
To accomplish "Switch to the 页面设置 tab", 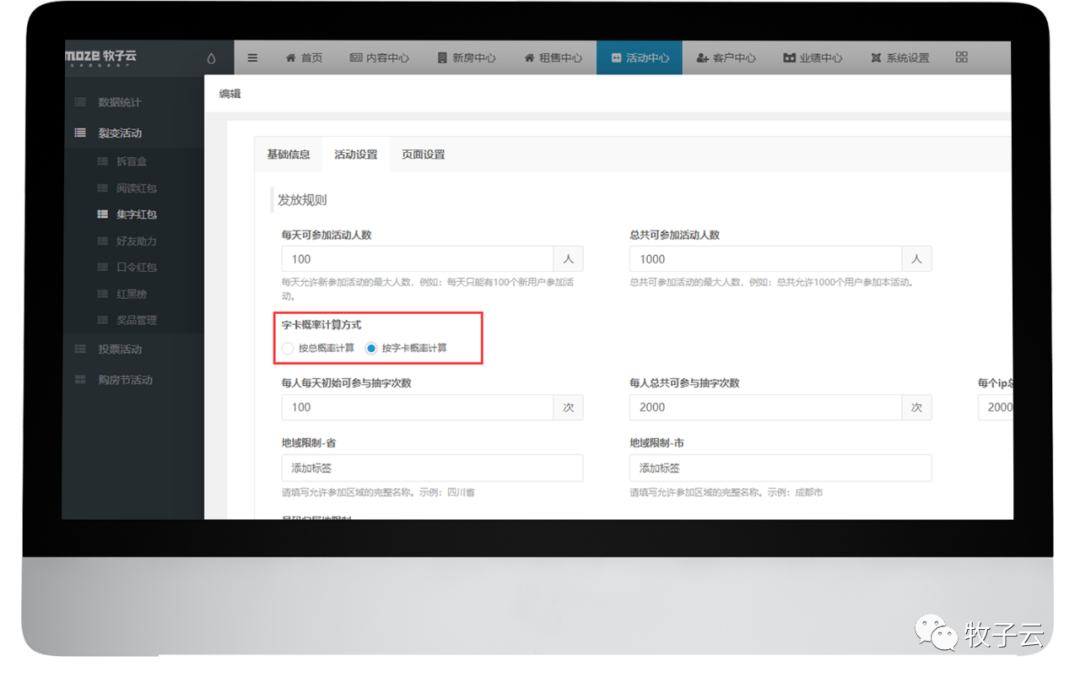I will coord(423,155).
